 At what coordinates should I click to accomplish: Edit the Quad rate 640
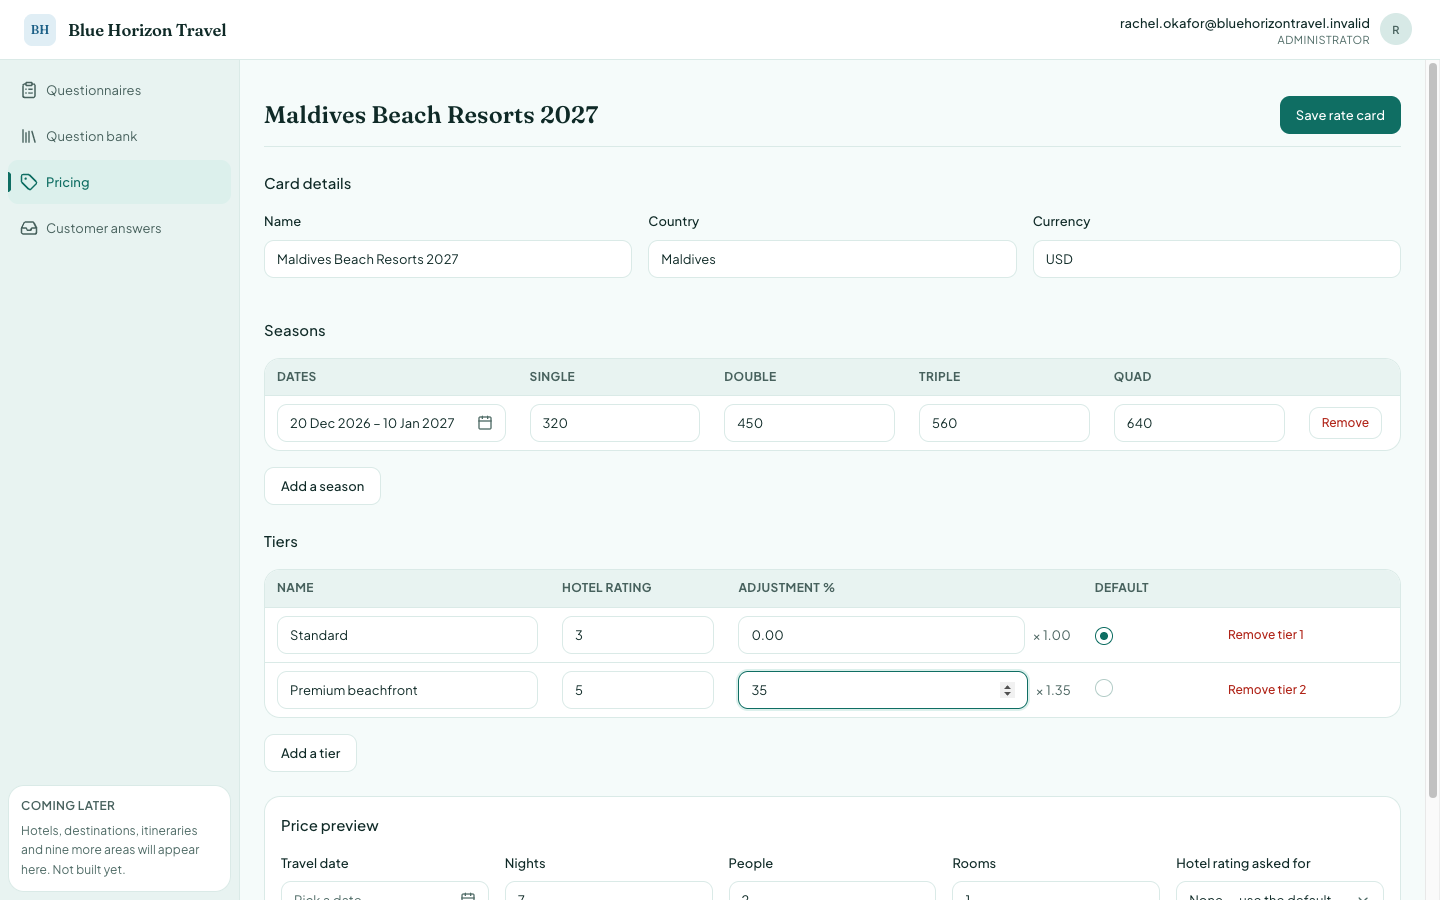tap(1199, 423)
